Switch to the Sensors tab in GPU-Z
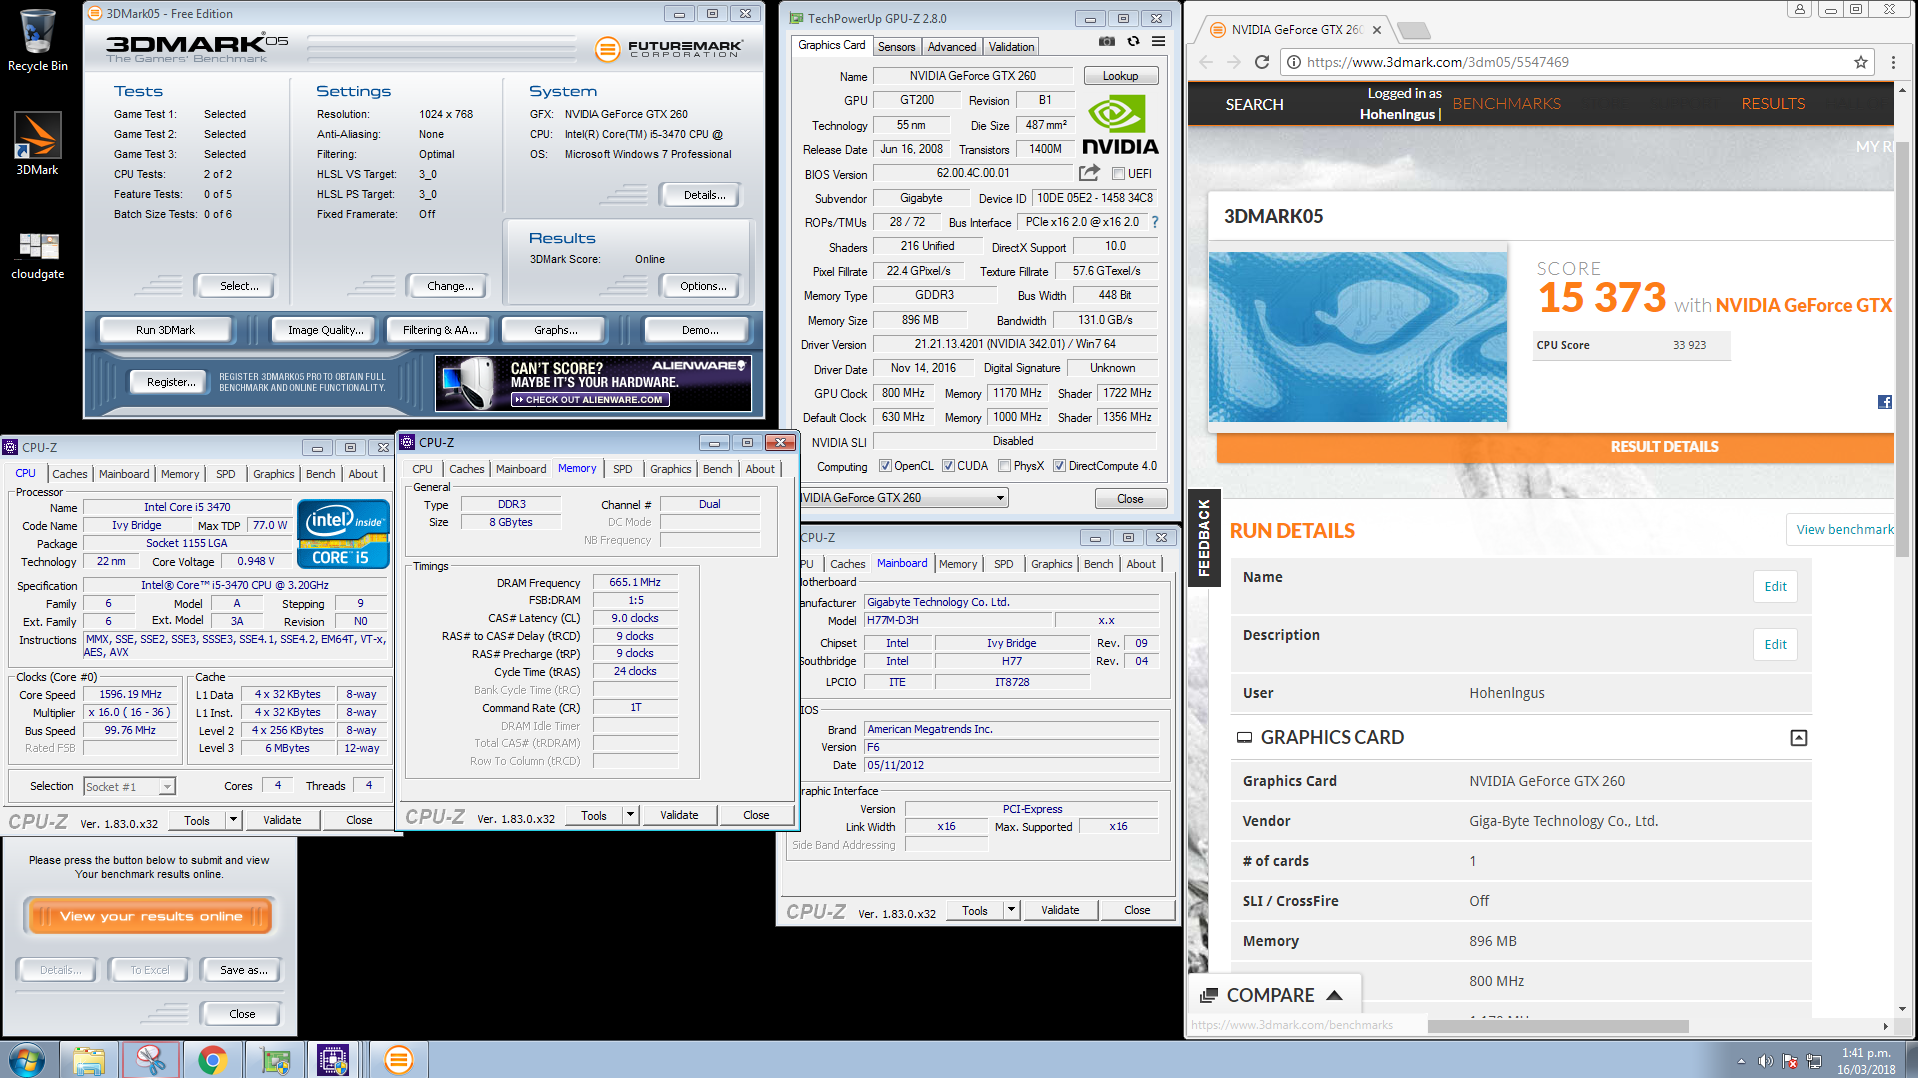 pos(896,47)
